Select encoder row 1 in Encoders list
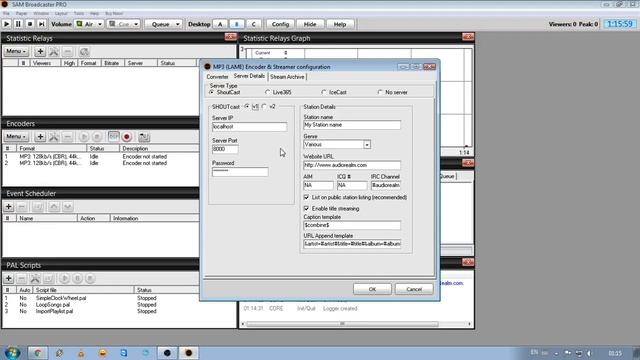 [101, 156]
